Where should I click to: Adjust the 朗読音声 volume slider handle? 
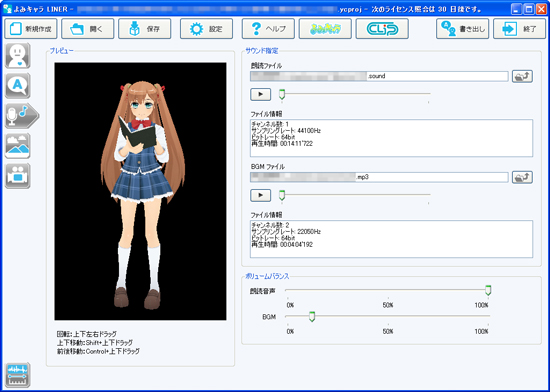point(488,290)
